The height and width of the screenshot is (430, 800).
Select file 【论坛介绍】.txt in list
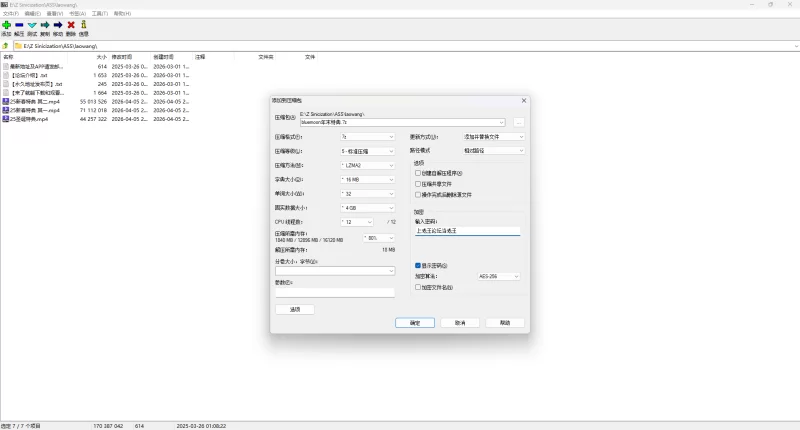click(x=29, y=75)
